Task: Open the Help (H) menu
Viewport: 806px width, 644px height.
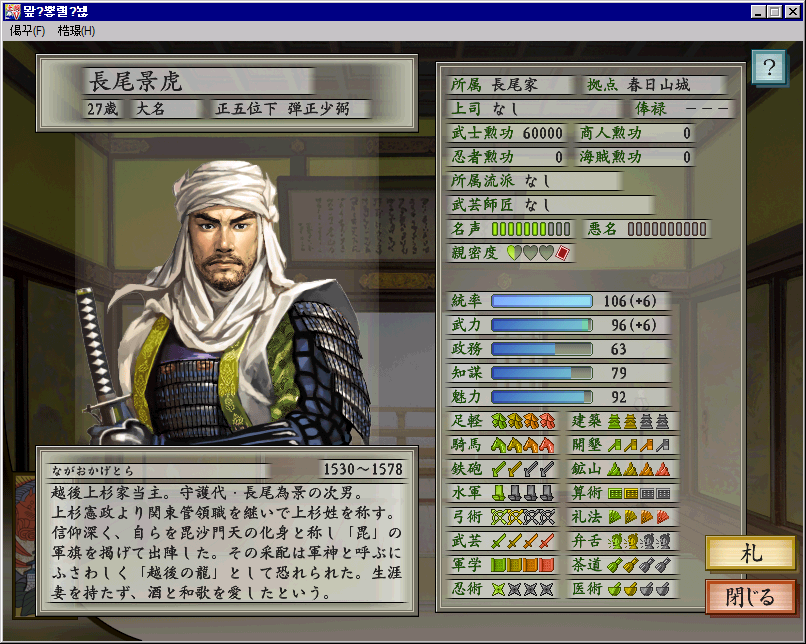Action: coord(76,31)
